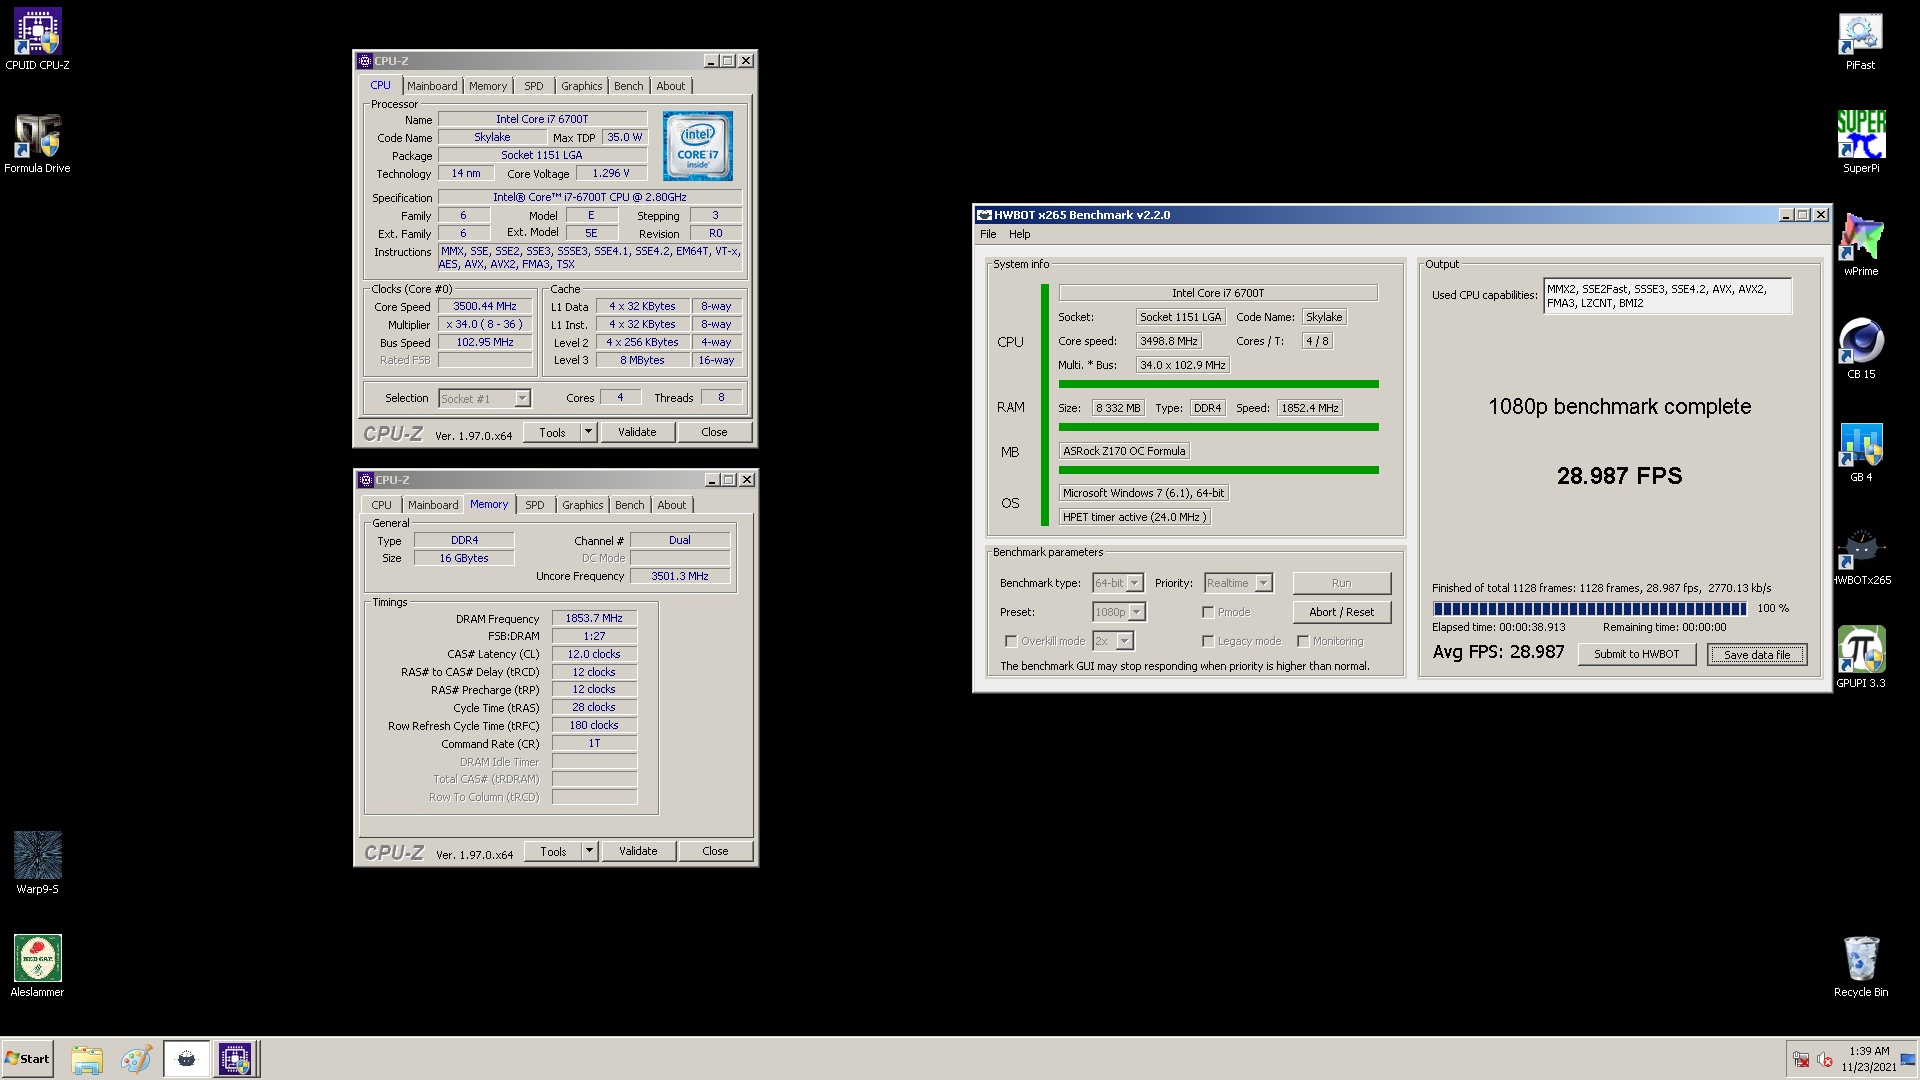The height and width of the screenshot is (1080, 1920).
Task: Open the Formula Drive desktop icon
Action: (x=37, y=143)
